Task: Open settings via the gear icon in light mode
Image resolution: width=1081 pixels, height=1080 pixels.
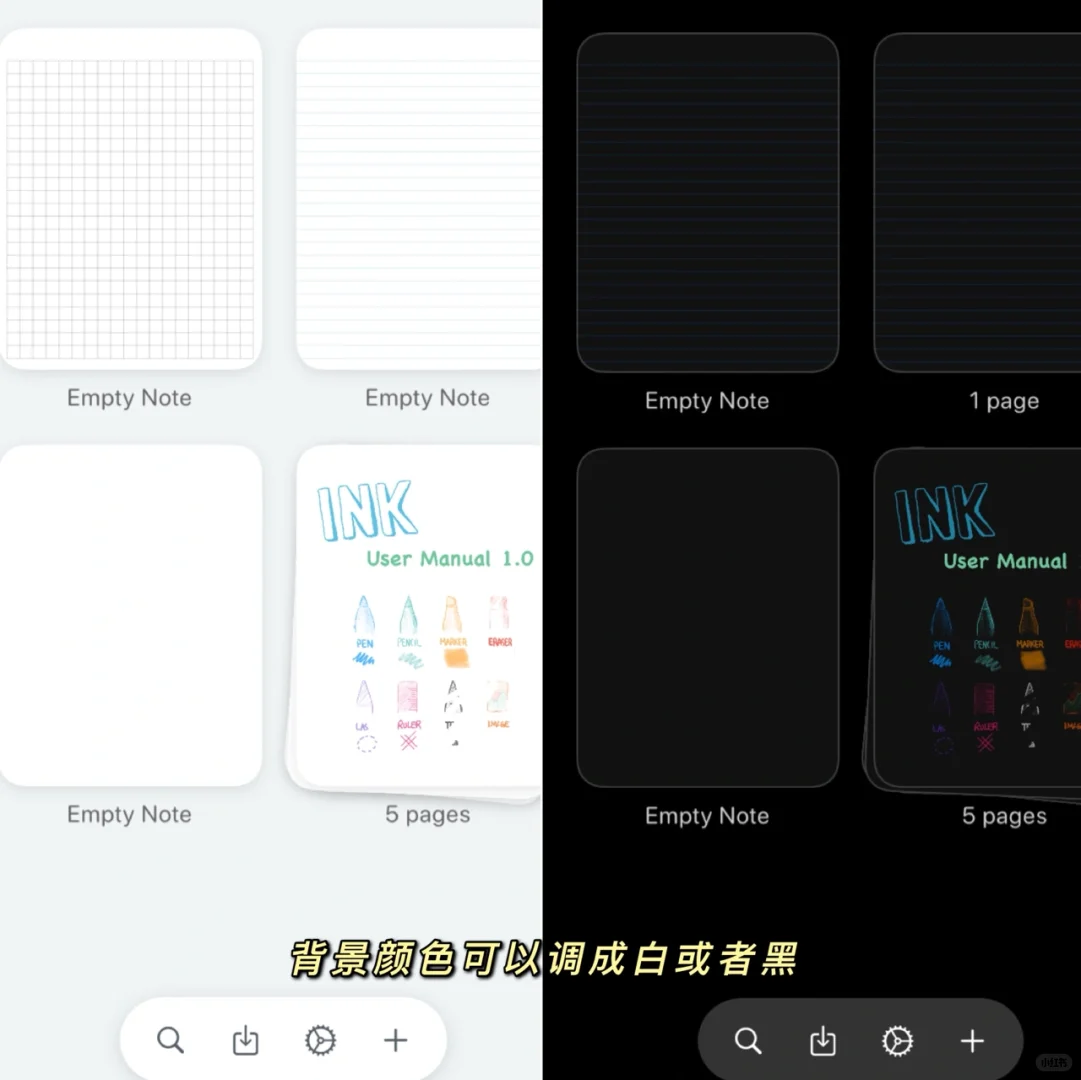Action: coord(320,1040)
